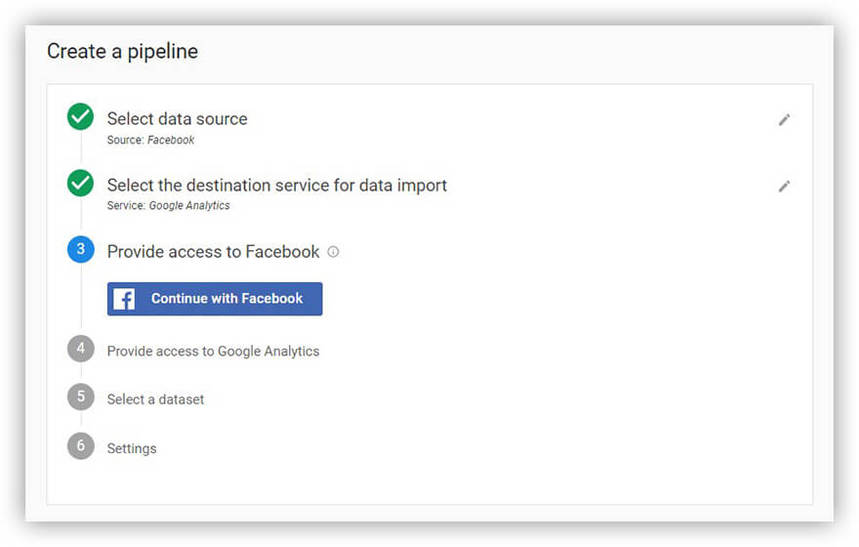Screen dimensions: 859x547
Task: Edit the data source with pencil icon
Action: [x=784, y=120]
